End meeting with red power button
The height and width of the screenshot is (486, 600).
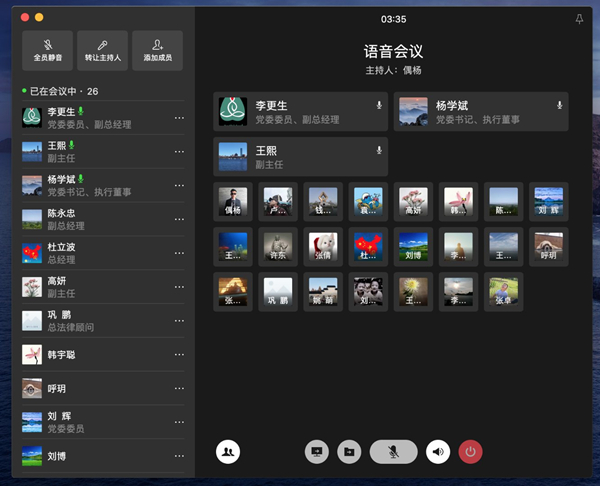tap(471, 452)
